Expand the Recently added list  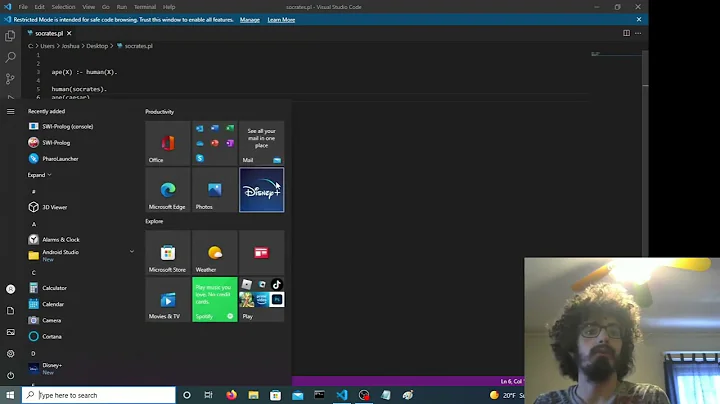39,175
